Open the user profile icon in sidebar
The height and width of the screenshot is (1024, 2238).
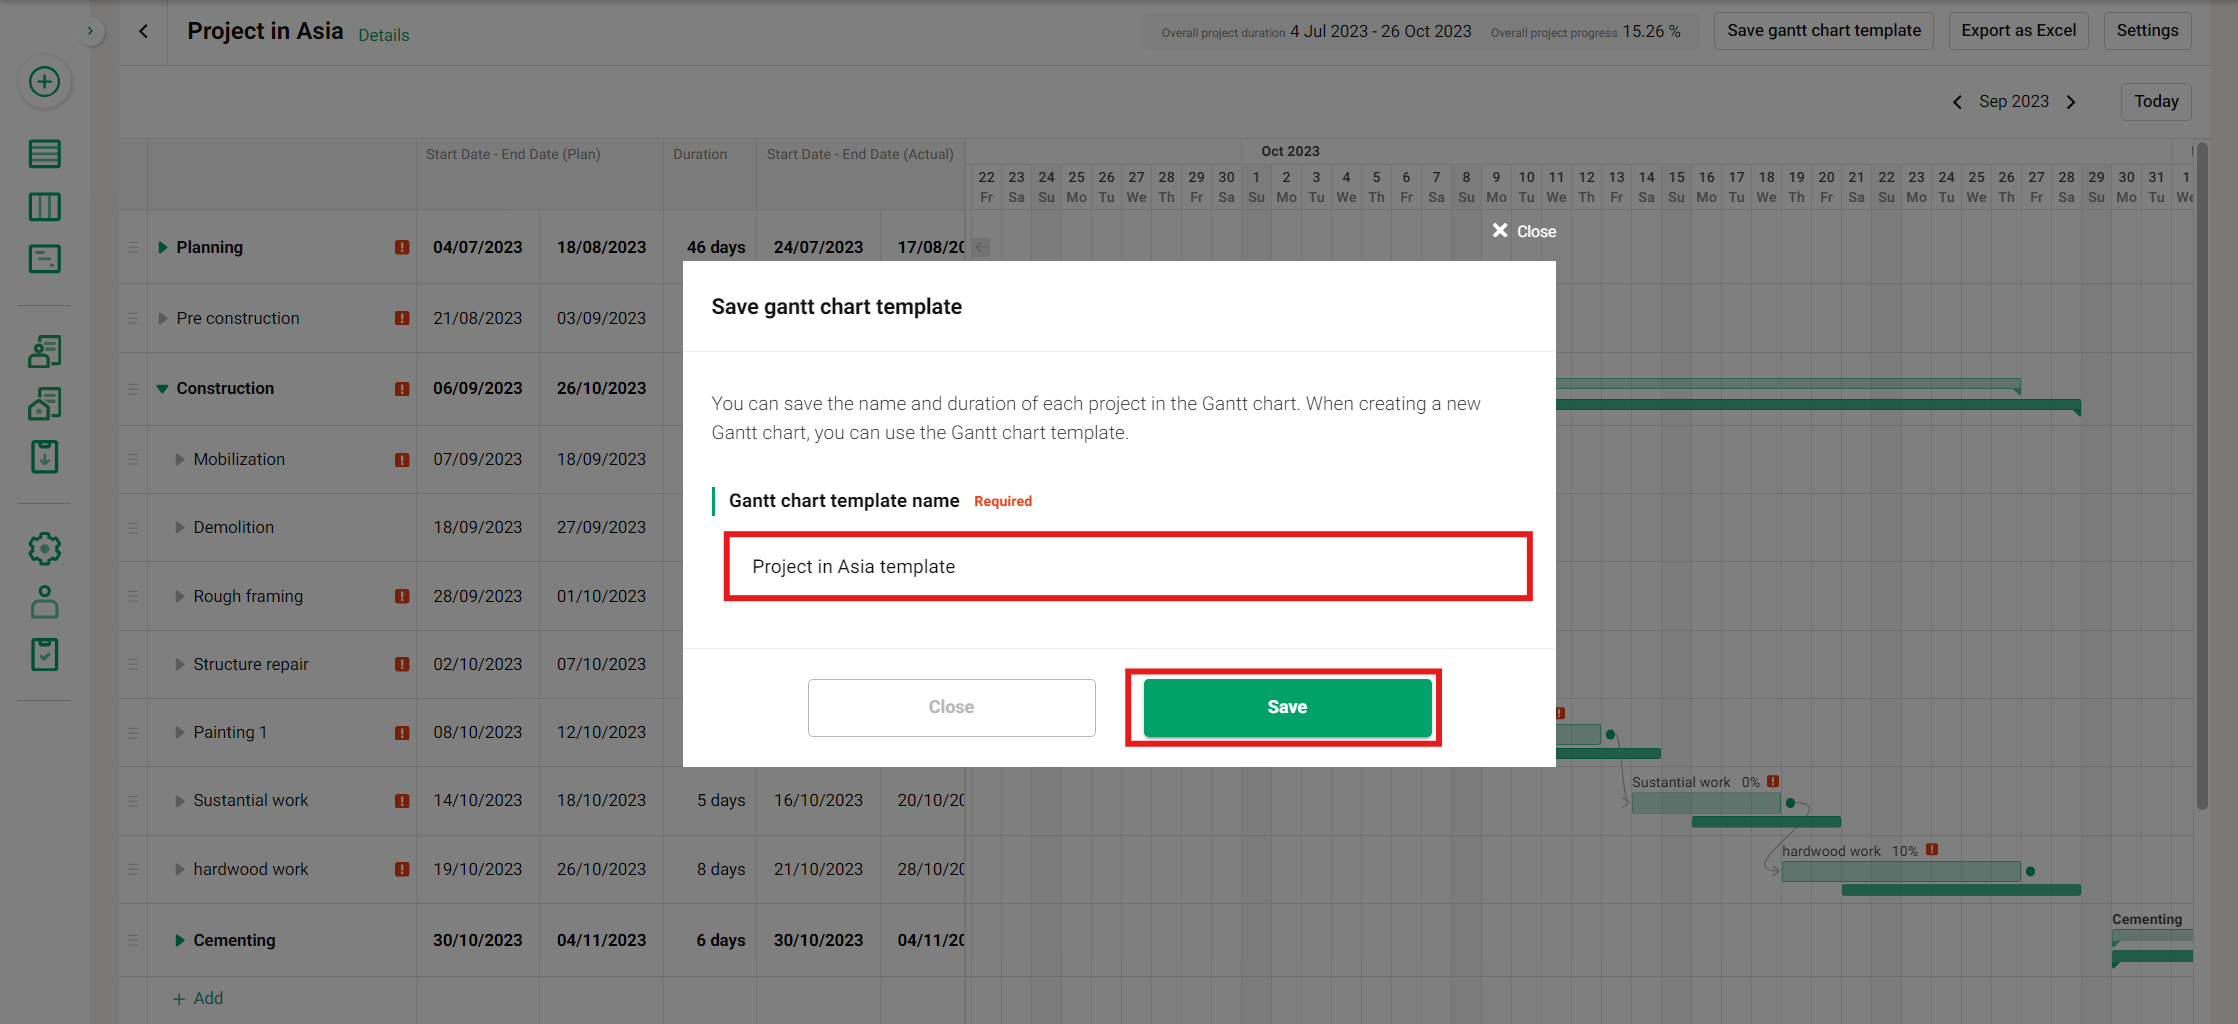tap(44, 601)
